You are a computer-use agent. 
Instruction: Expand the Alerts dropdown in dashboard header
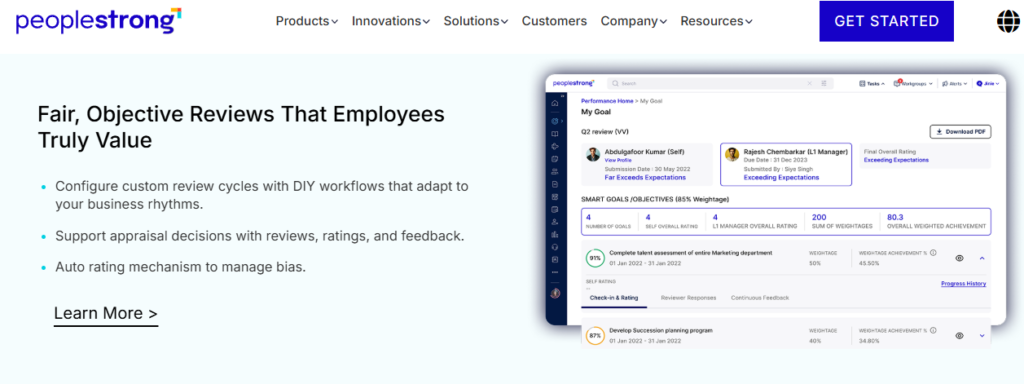click(955, 84)
